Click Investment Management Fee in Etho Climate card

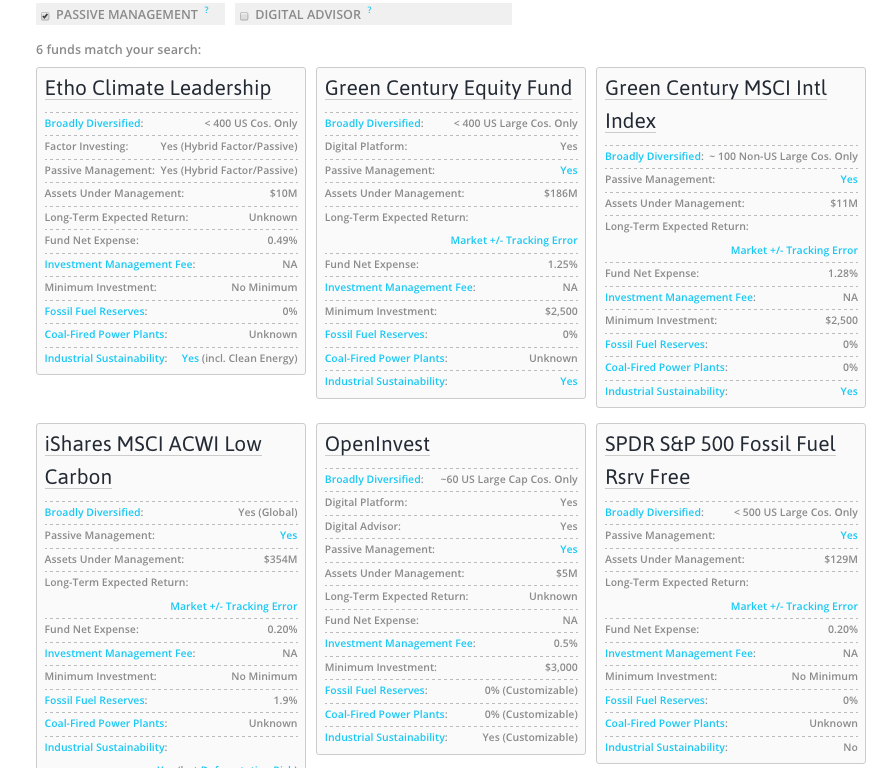tap(120, 264)
